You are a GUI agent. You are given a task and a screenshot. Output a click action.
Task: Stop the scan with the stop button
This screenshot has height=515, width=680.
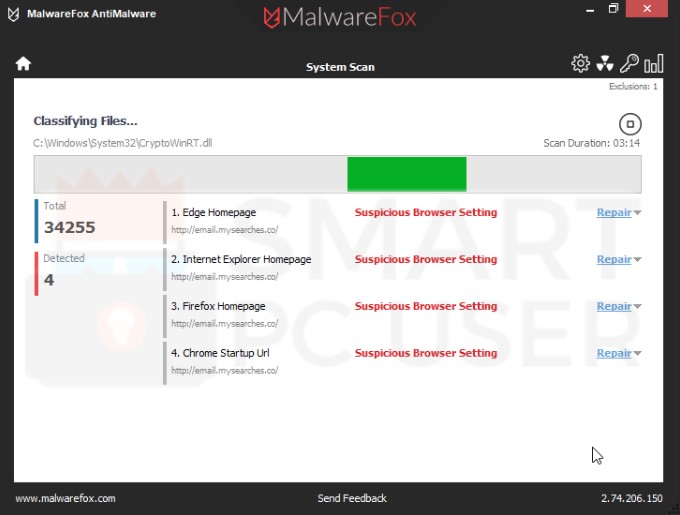coord(630,124)
